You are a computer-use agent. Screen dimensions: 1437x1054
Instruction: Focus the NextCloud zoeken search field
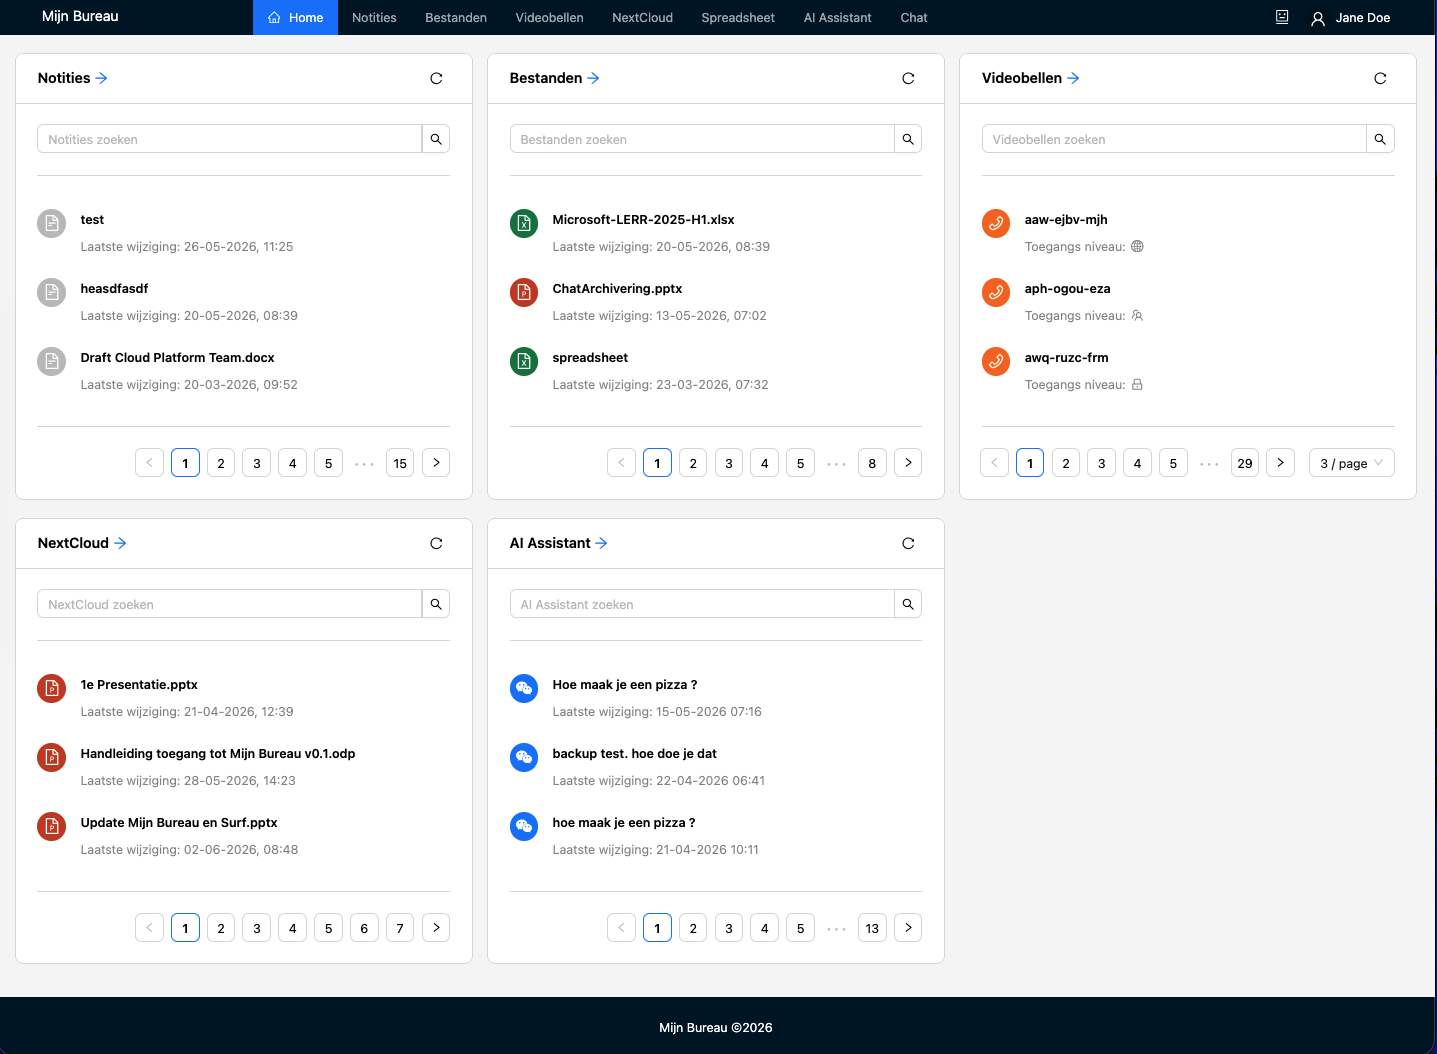coord(230,604)
